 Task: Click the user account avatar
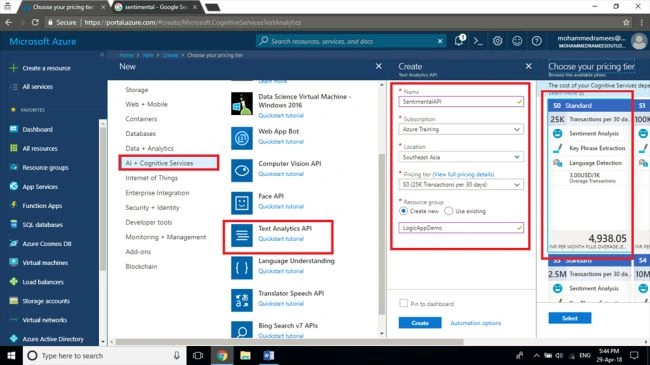pyautogui.click(x=639, y=41)
